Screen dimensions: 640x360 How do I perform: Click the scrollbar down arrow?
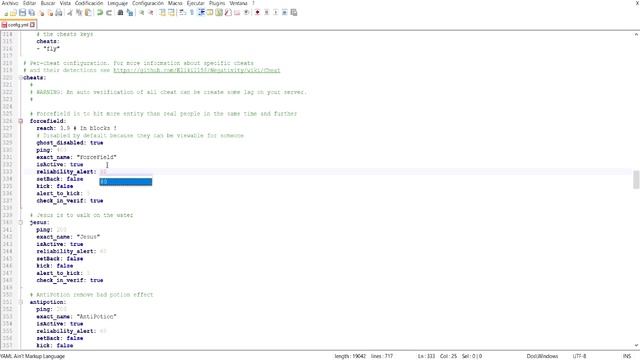pos(636,346)
